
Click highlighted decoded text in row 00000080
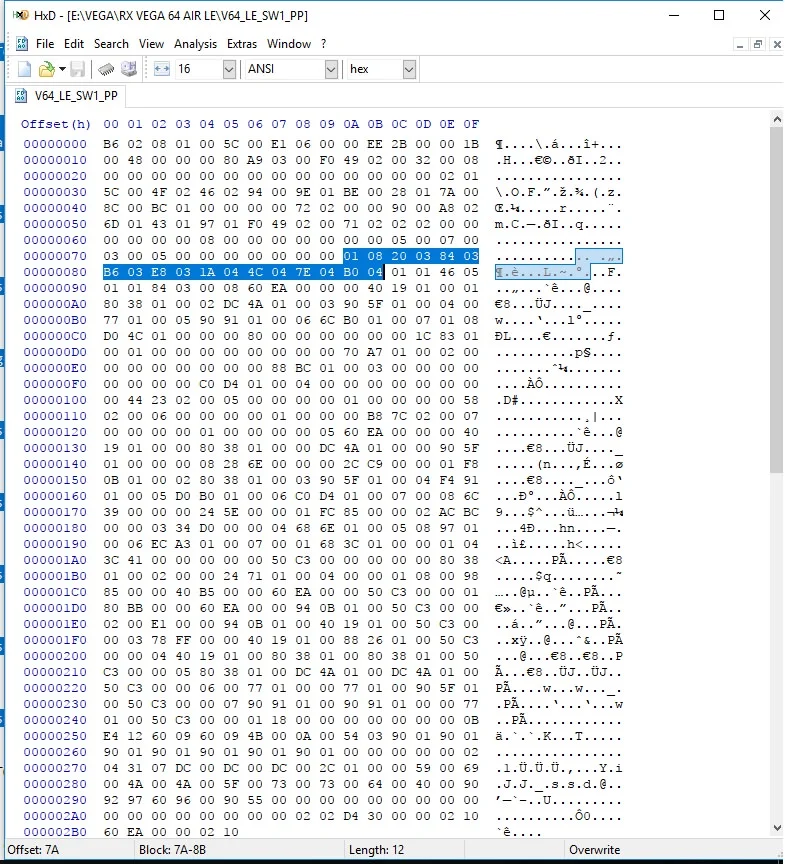pos(543,272)
